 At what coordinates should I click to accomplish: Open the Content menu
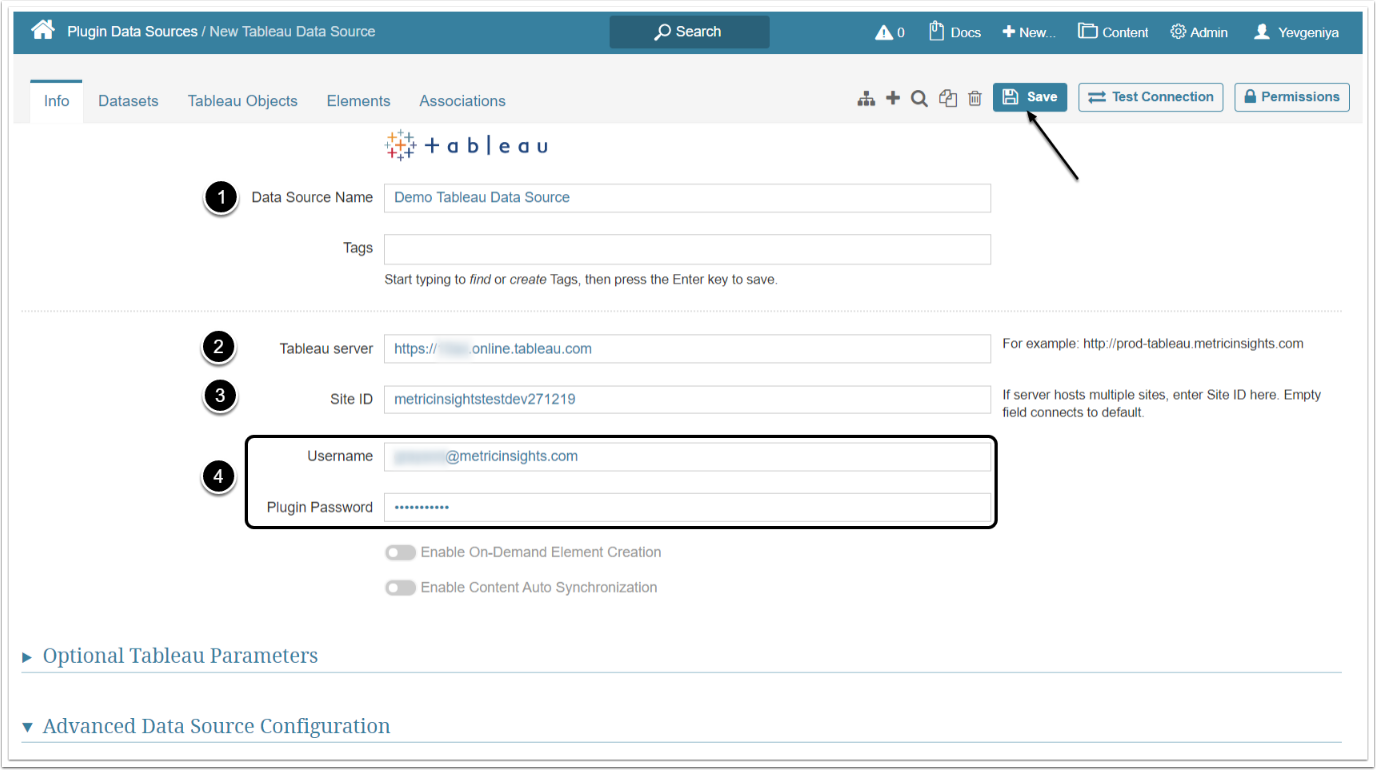pyautogui.click(x=1113, y=32)
